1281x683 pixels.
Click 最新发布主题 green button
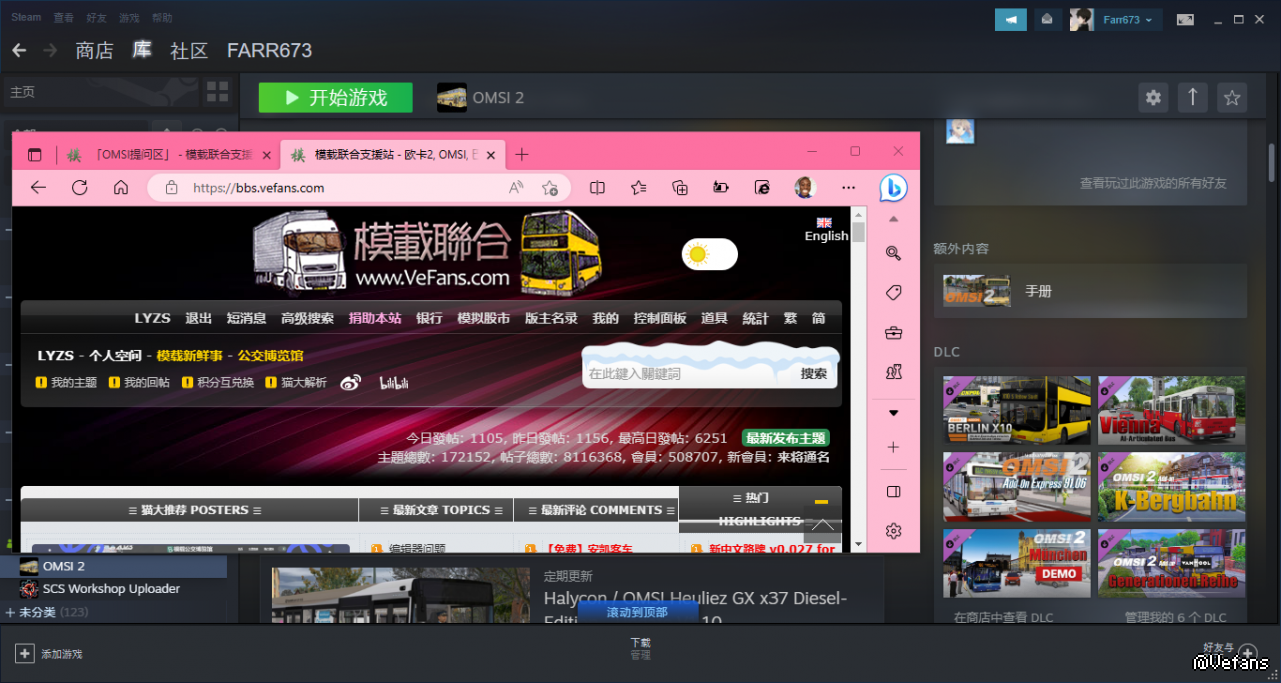tap(786, 438)
